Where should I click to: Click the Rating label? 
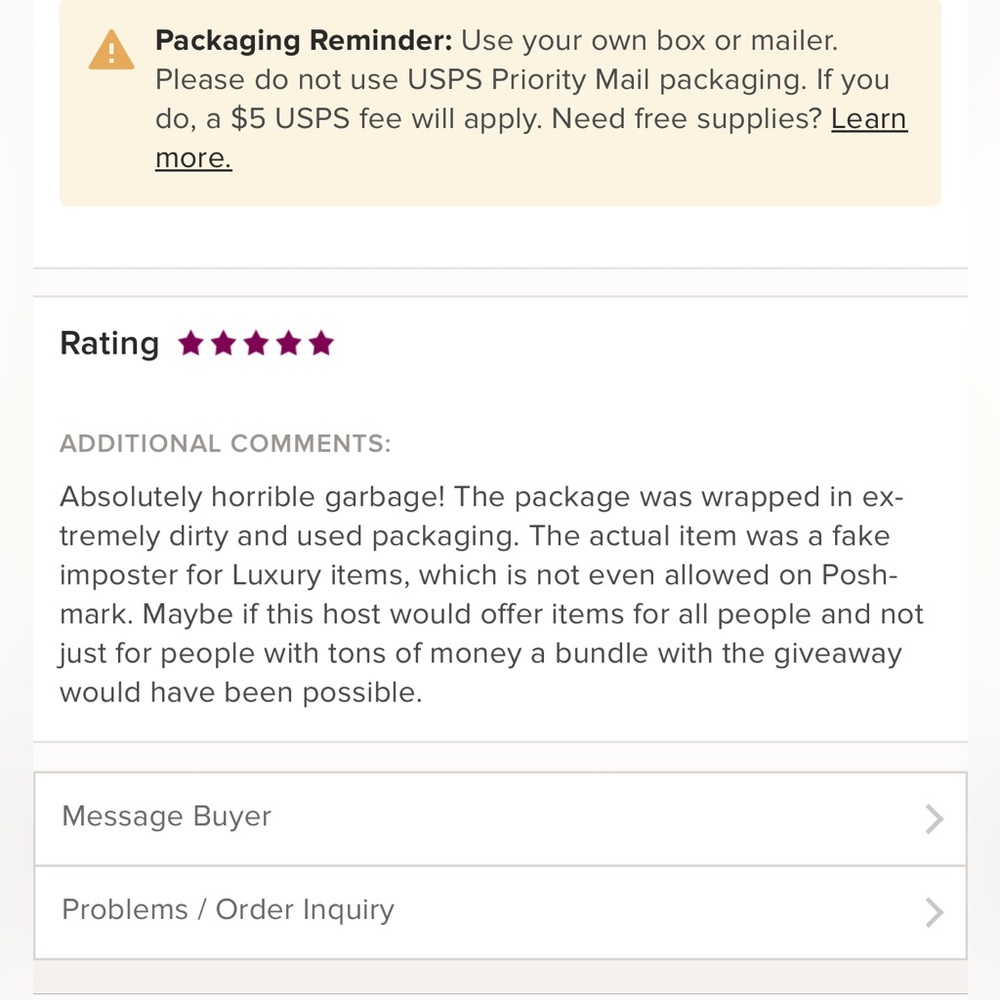[x=109, y=344]
